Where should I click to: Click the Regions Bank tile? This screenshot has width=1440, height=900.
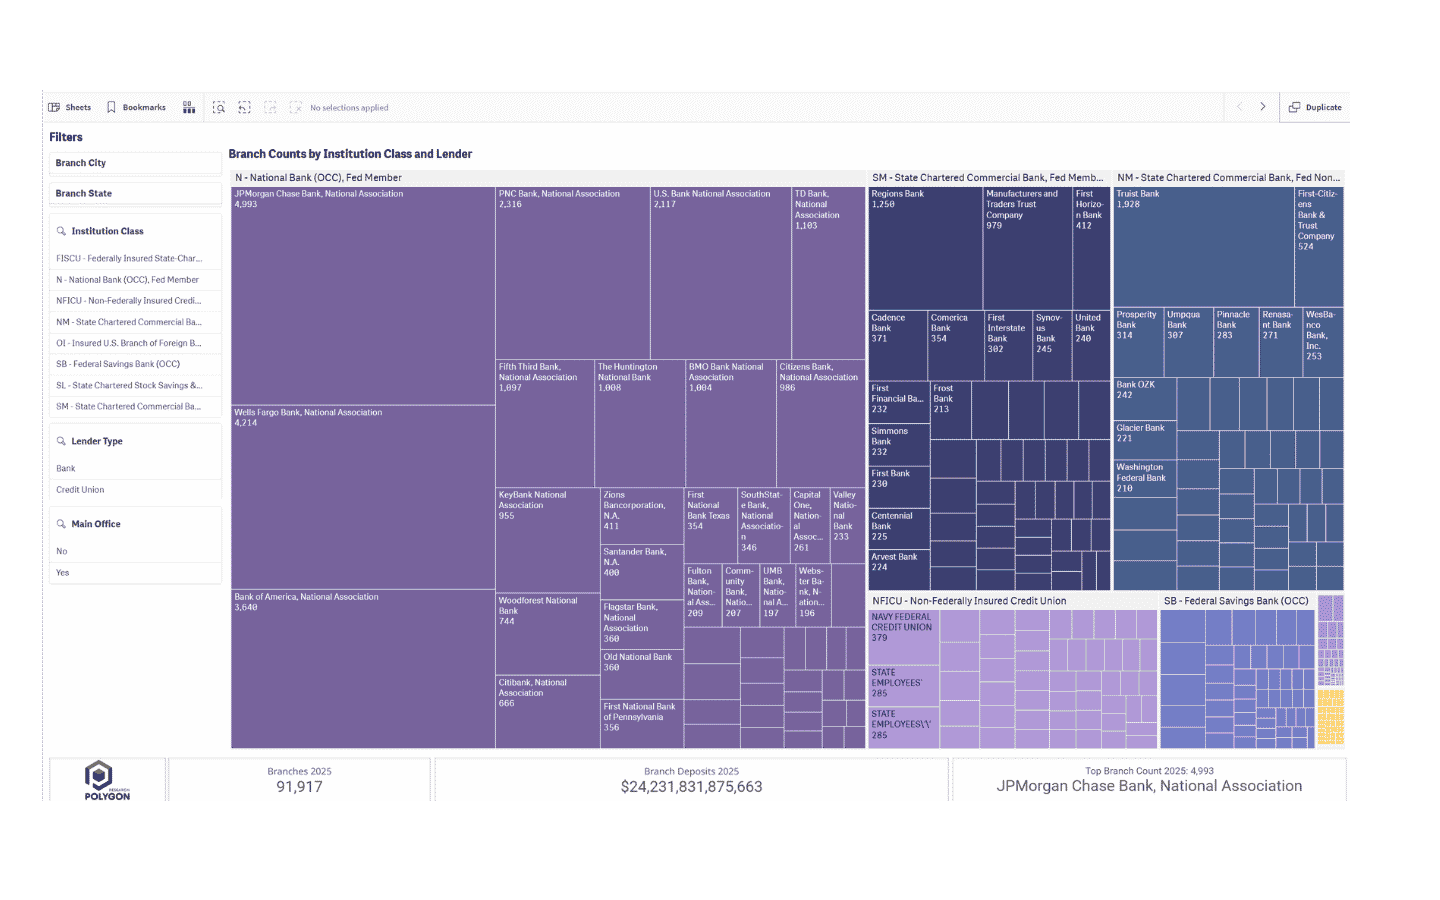click(925, 248)
